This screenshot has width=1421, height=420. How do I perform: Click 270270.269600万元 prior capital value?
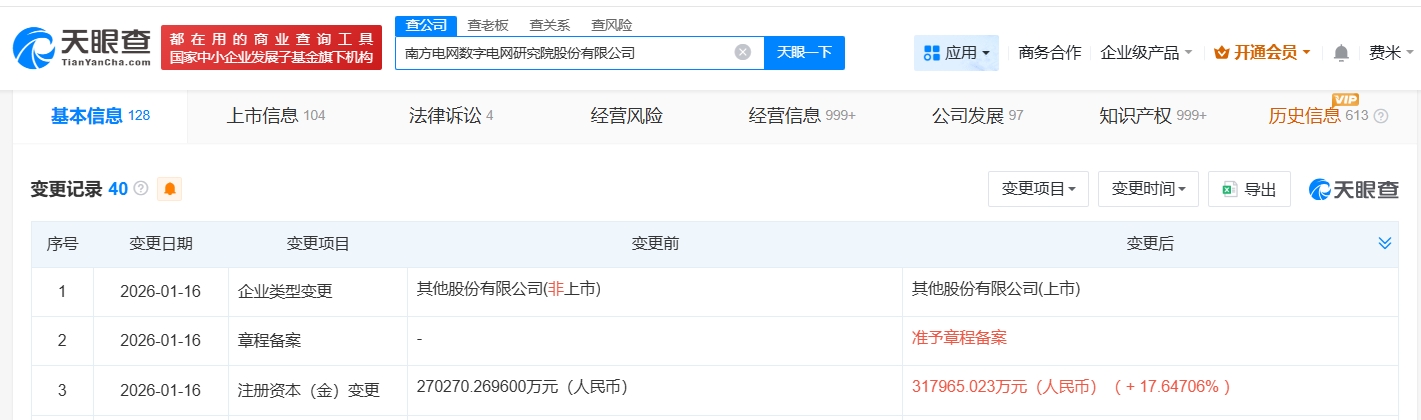click(x=527, y=386)
